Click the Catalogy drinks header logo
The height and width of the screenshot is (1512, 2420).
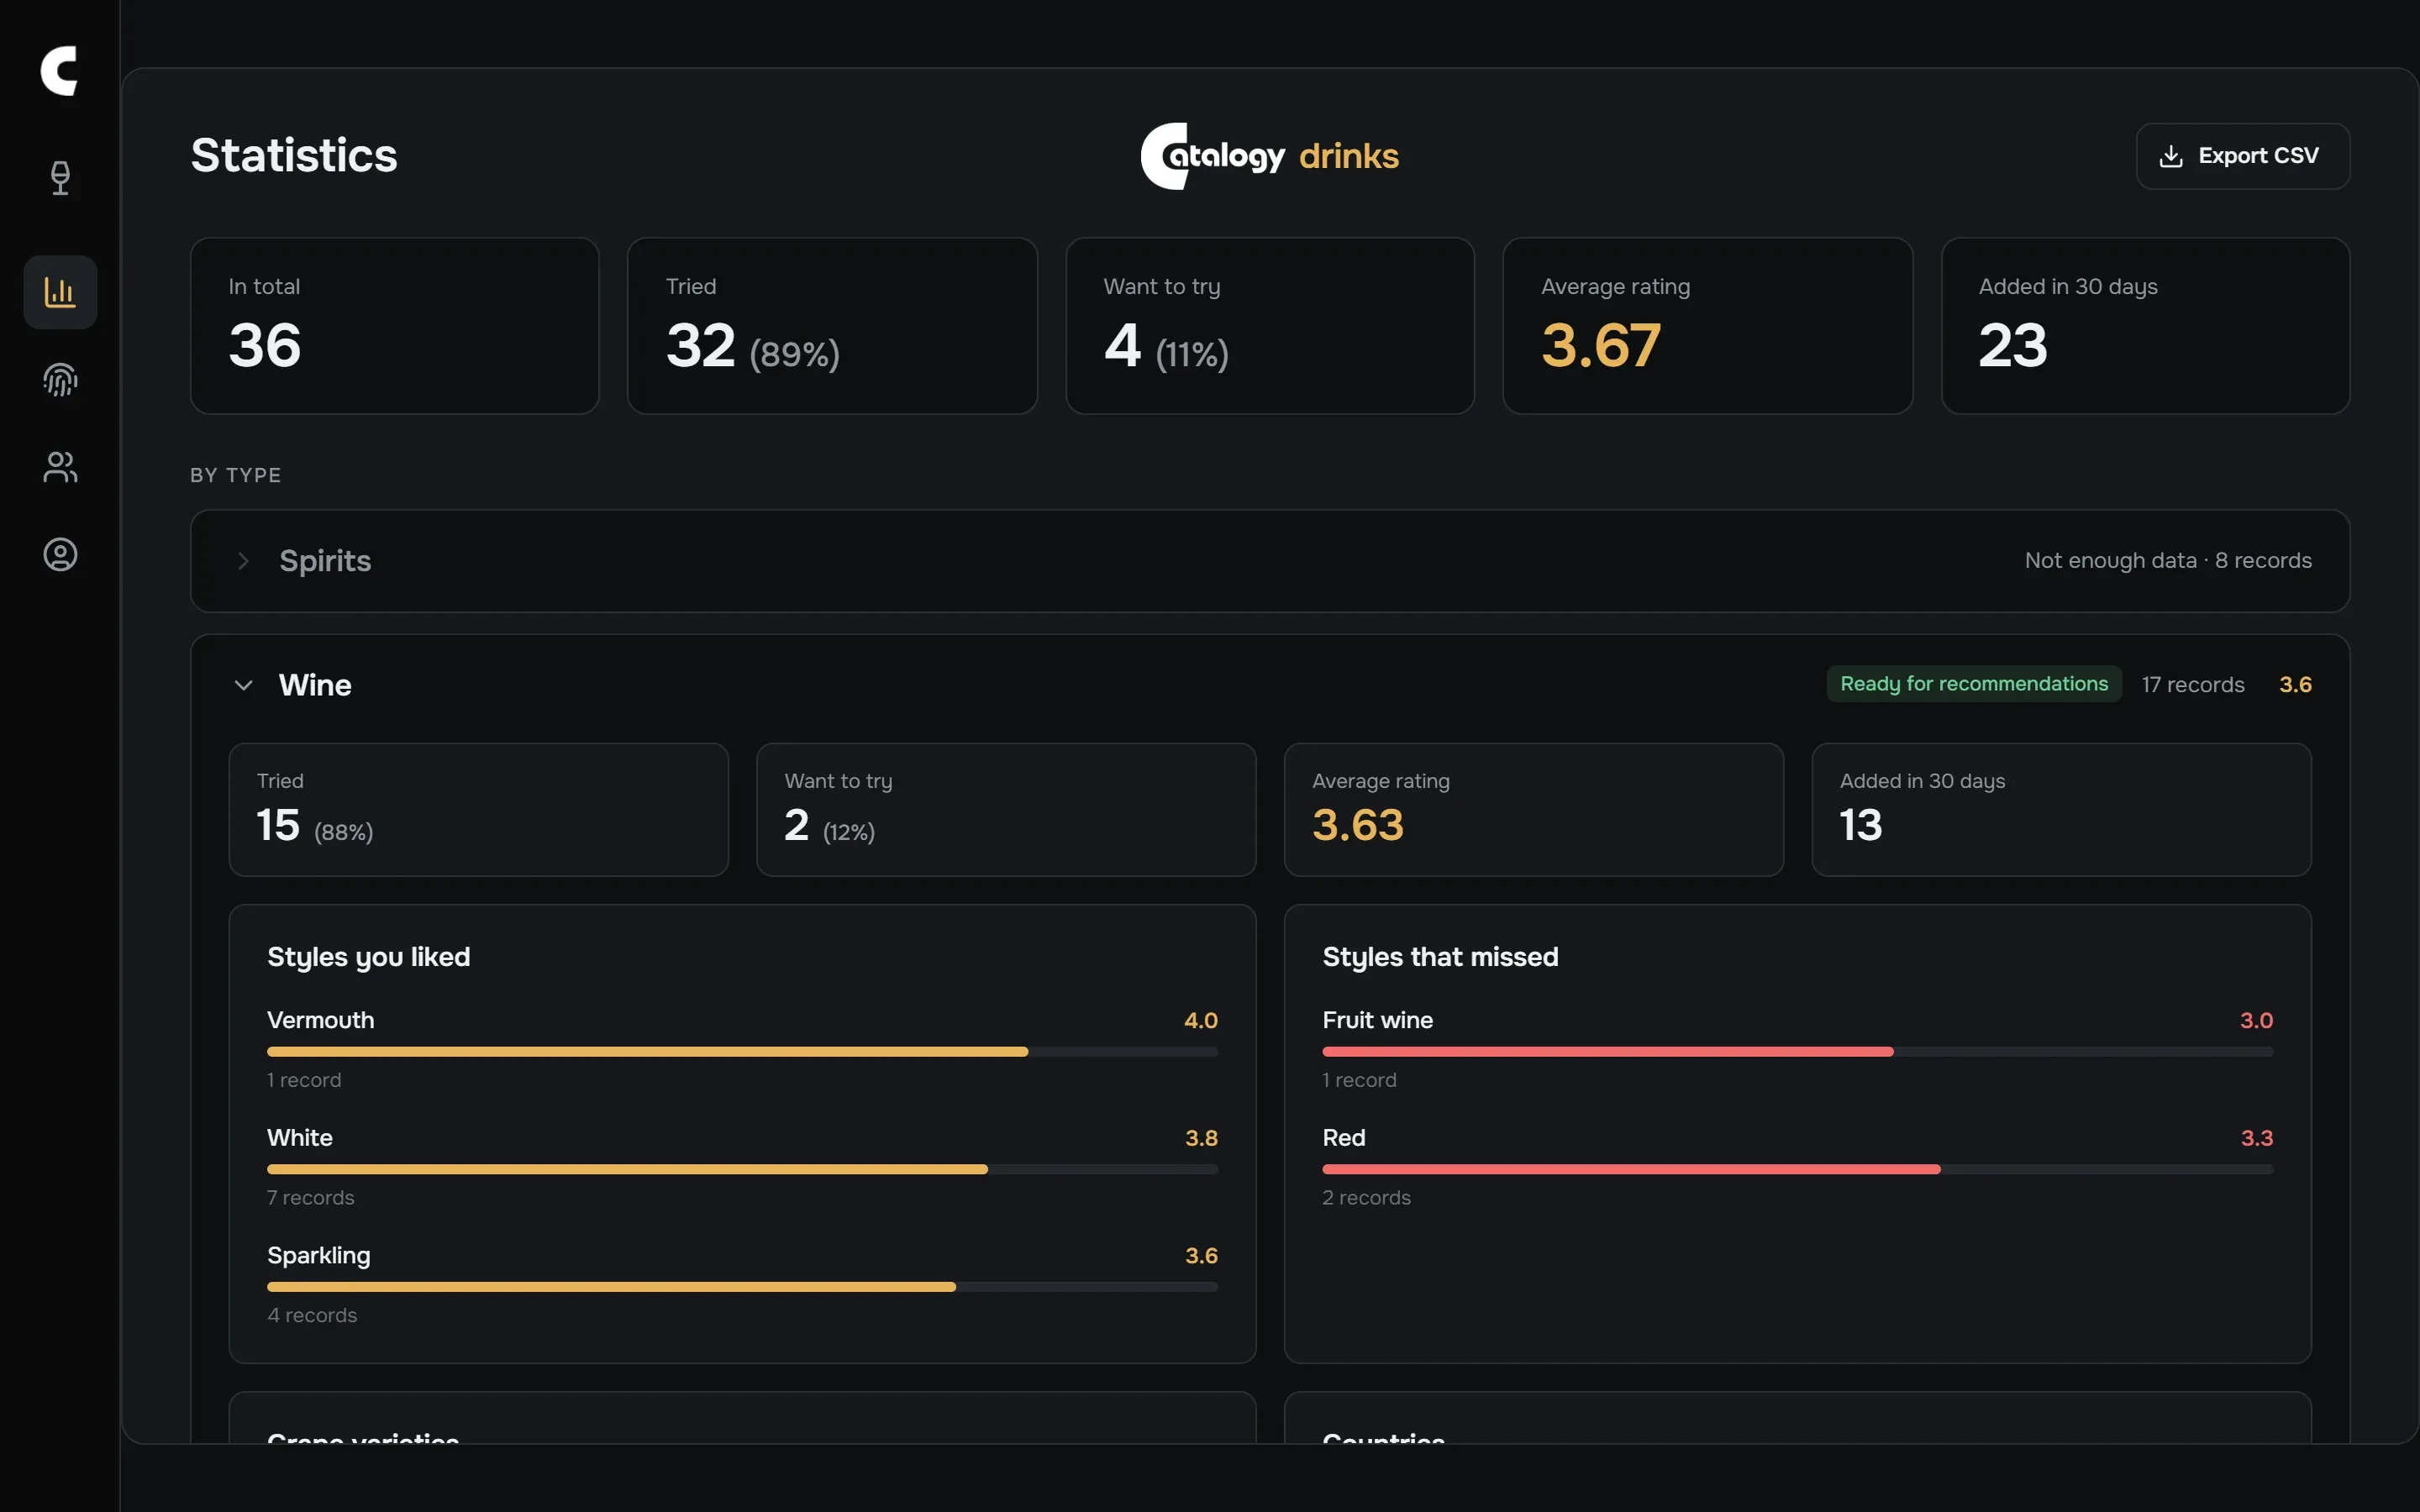click(1269, 156)
